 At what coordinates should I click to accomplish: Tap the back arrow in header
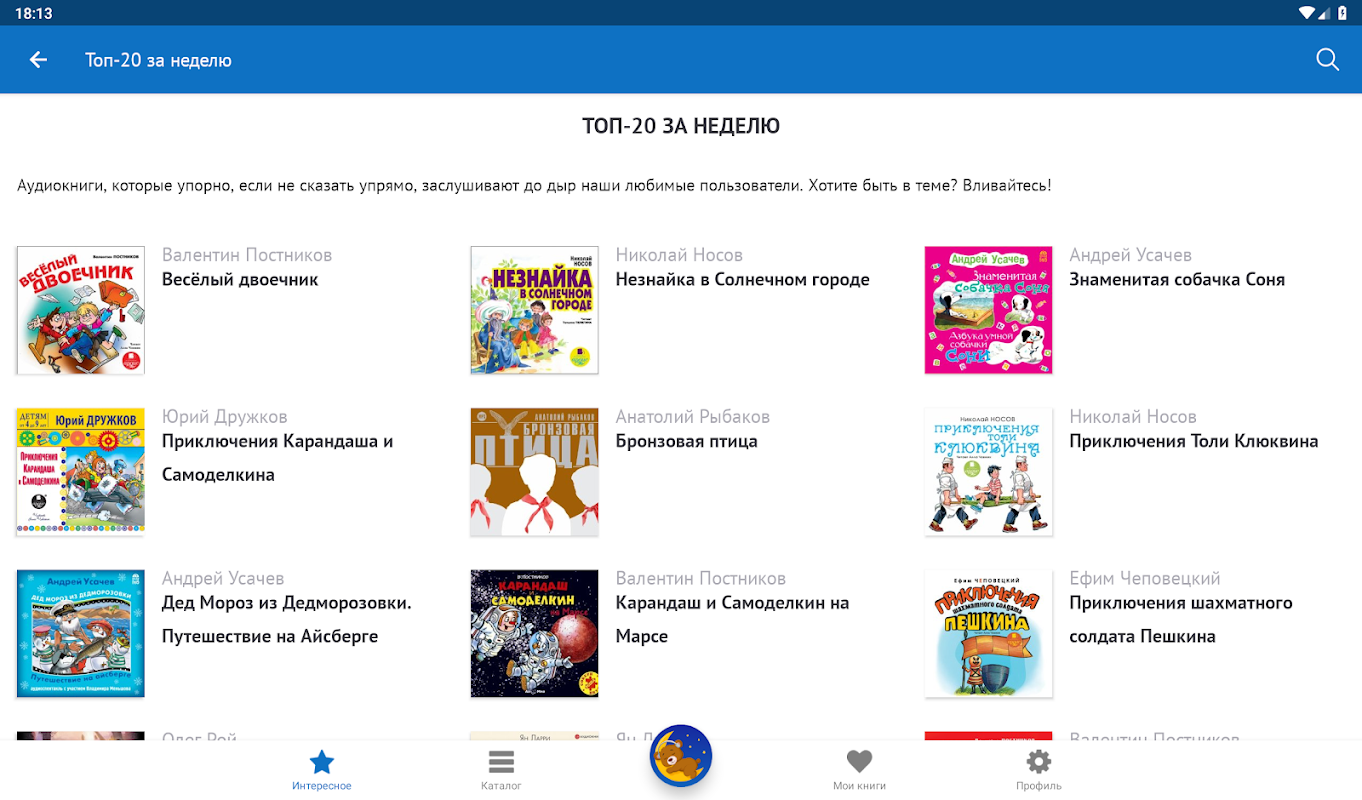[38, 60]
